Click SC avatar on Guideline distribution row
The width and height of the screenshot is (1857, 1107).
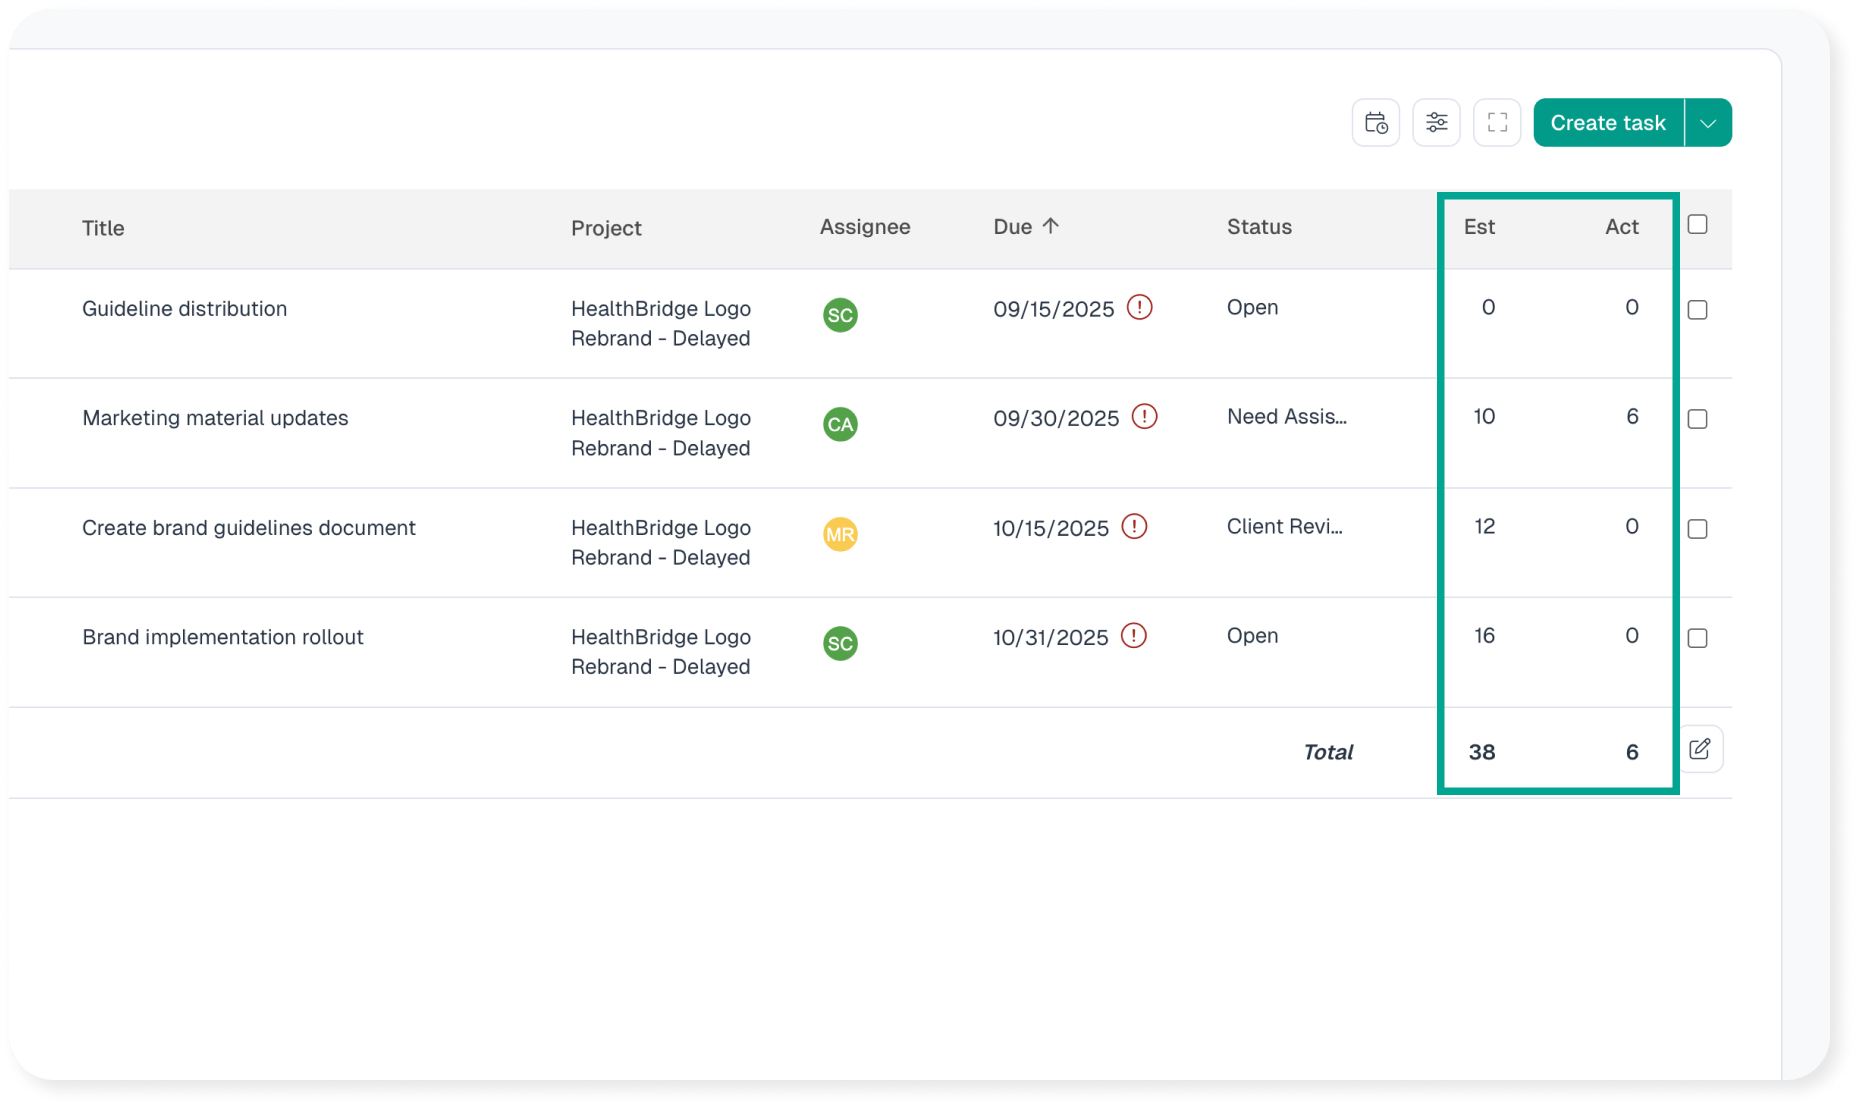click(x=840, y=315)
